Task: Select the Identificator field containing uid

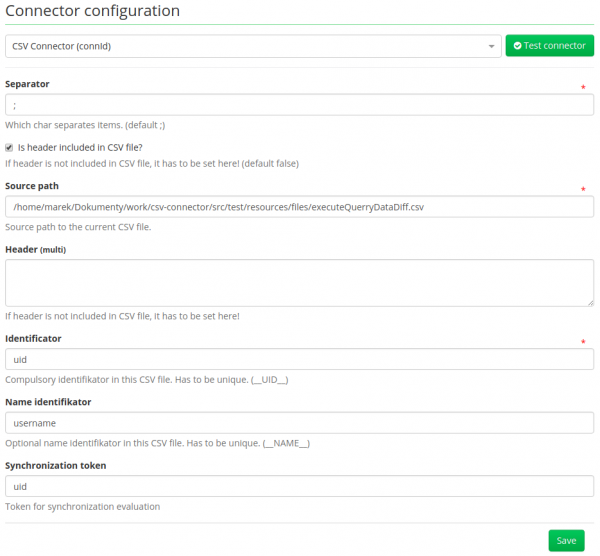Action: tap(300, 359)
